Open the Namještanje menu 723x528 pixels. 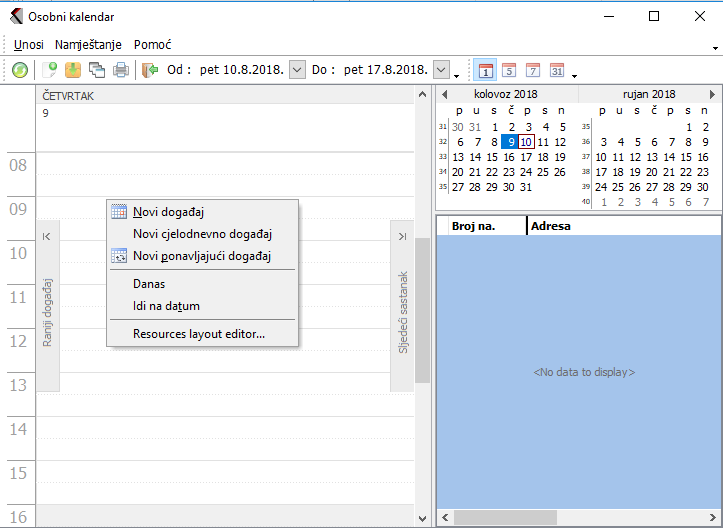(88, 45)
